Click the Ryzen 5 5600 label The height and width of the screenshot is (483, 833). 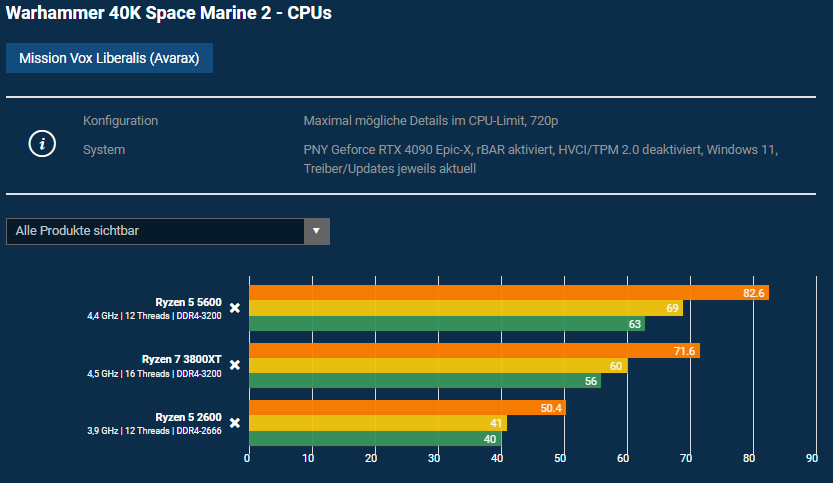188,302
